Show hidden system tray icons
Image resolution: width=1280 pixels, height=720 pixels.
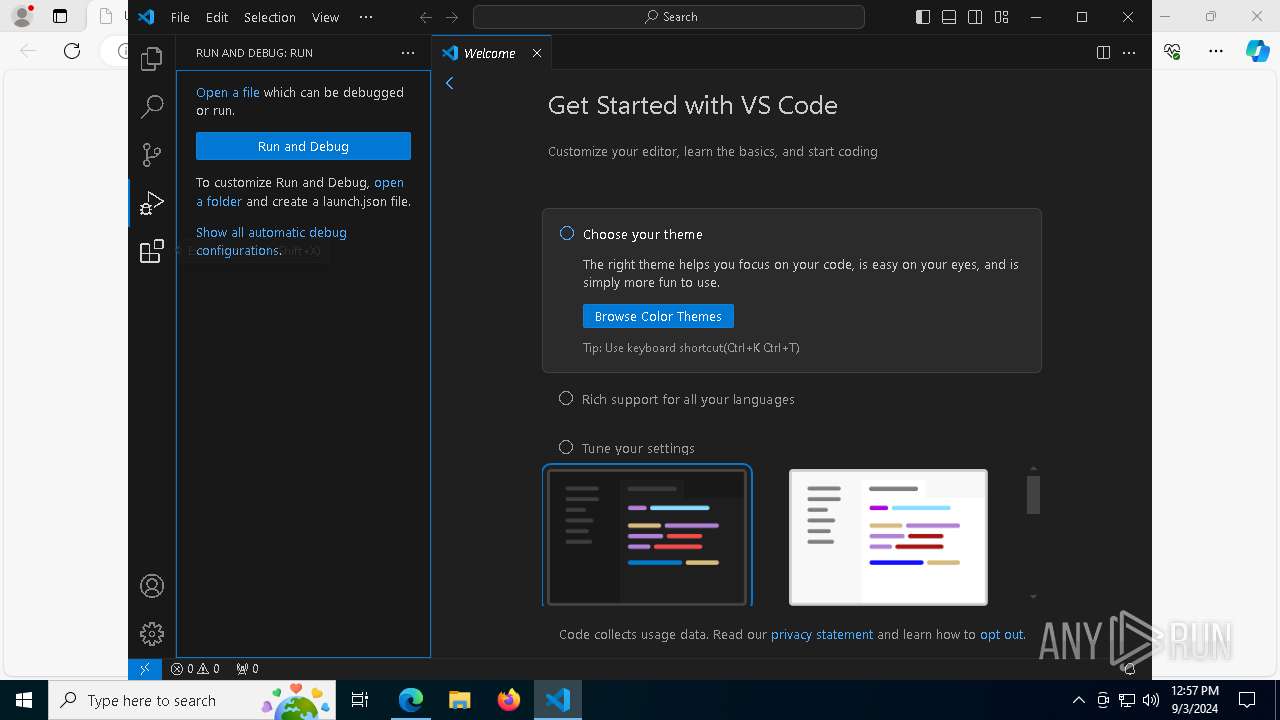pos(1078,700)
